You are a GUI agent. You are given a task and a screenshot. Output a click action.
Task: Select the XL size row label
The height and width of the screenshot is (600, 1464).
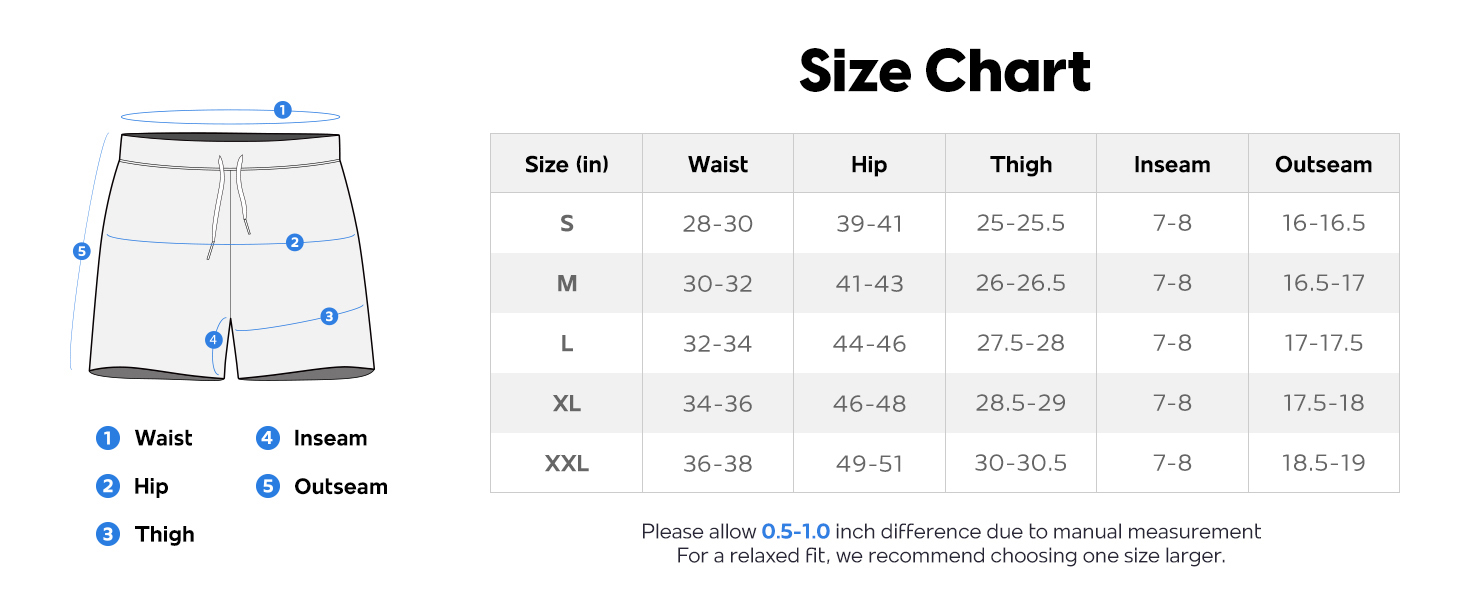tap(567, 403)
